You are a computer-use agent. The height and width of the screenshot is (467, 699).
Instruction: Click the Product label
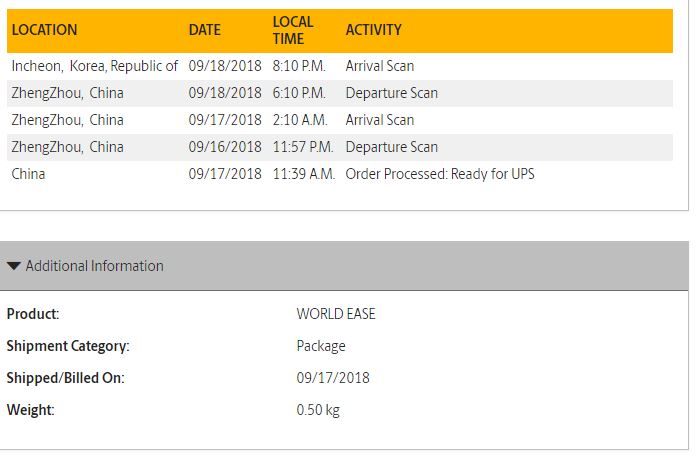(x=33, y=314)
